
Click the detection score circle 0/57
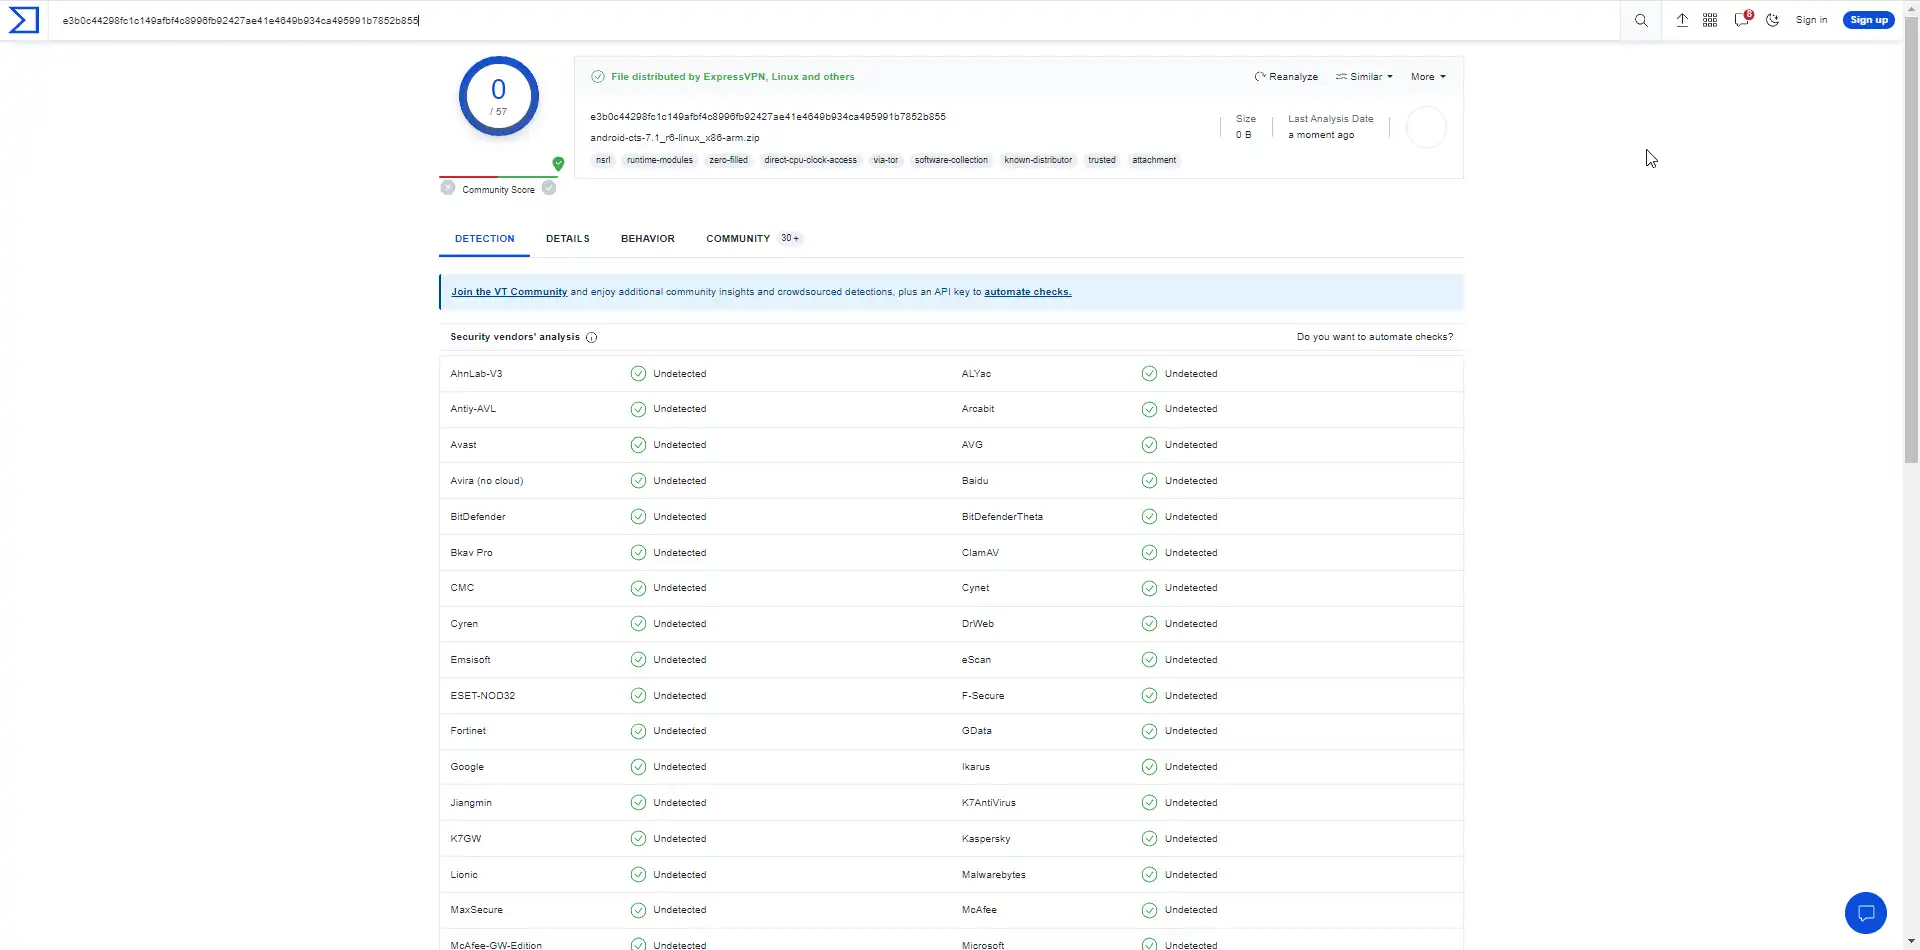(499, 97)
